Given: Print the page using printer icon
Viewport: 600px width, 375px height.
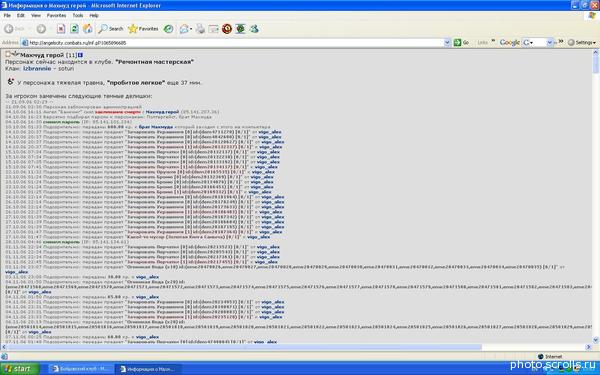Looking at the screenshot, I should pyautogui.click(x=201, y=29).
